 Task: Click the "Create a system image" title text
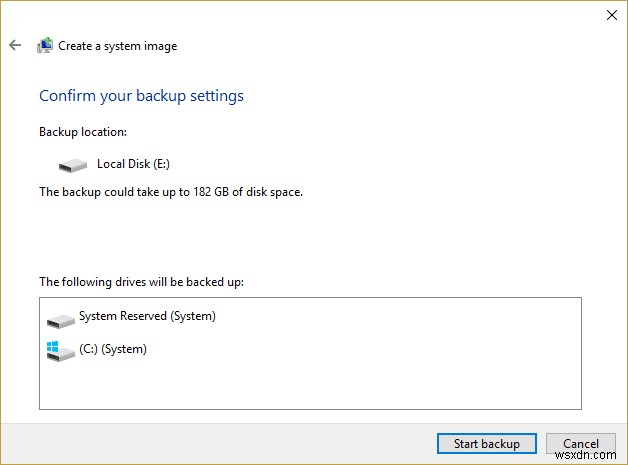pyautogui.click(x=117, y=46)
